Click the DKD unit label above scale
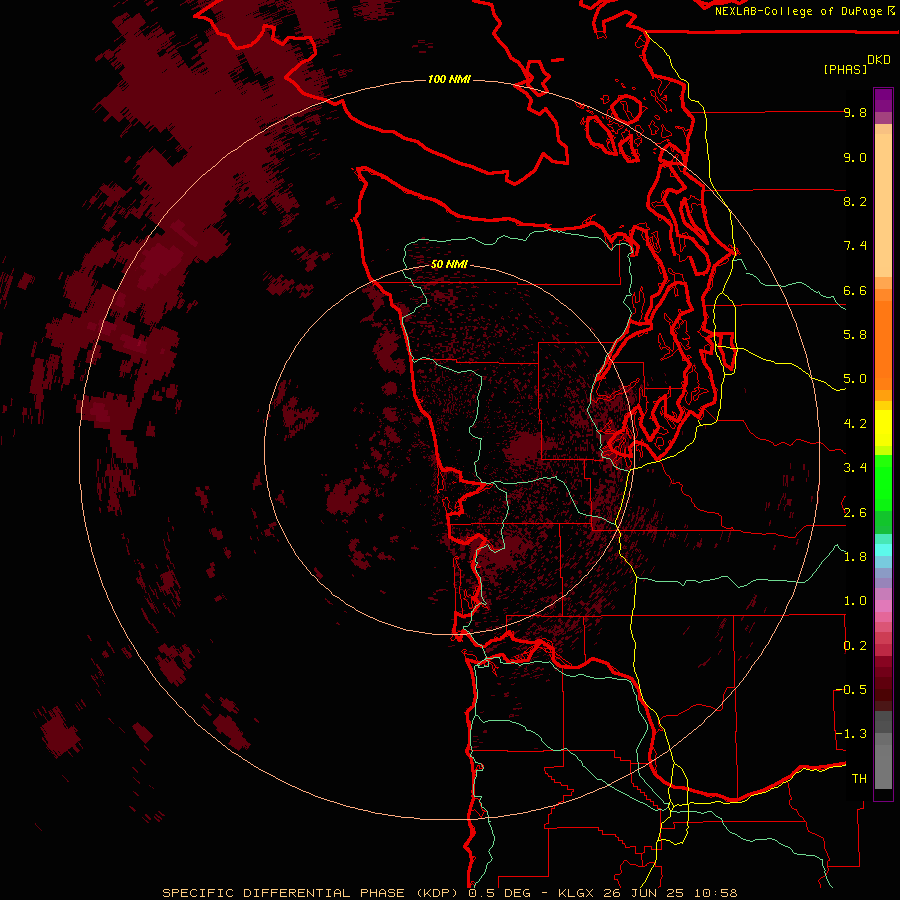The image size is (900, 900). (x=879, y=60)
